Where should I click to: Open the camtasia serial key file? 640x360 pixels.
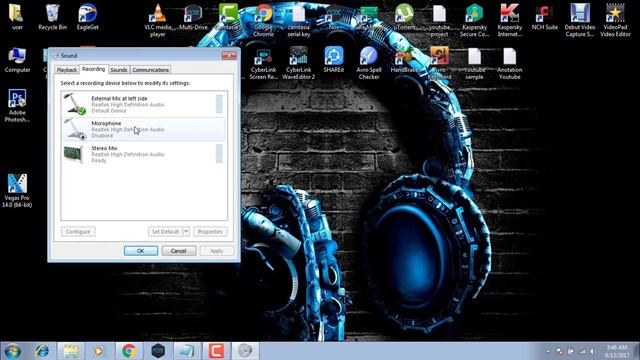[298, 20]
